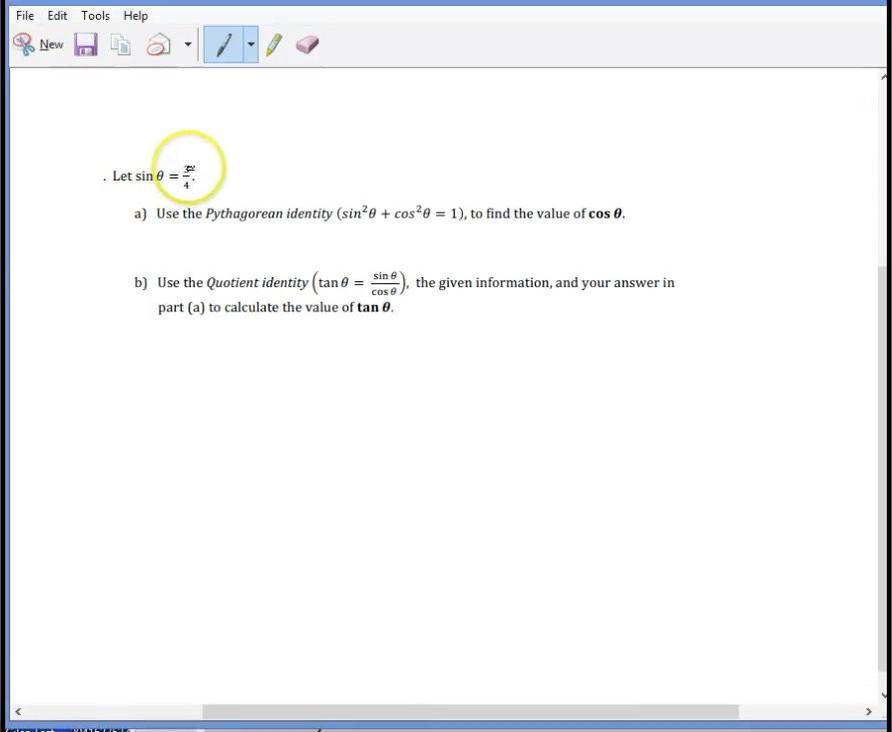Click the equation 'sin²θ + cos²θ = 1'

pos(399,214)
